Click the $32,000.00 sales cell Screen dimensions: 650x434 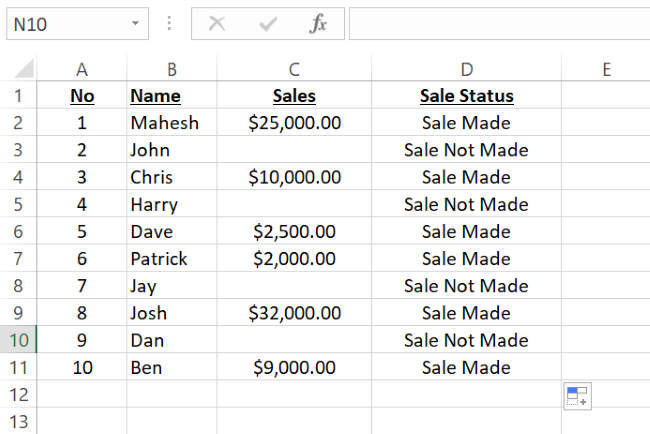click(294, 313)
